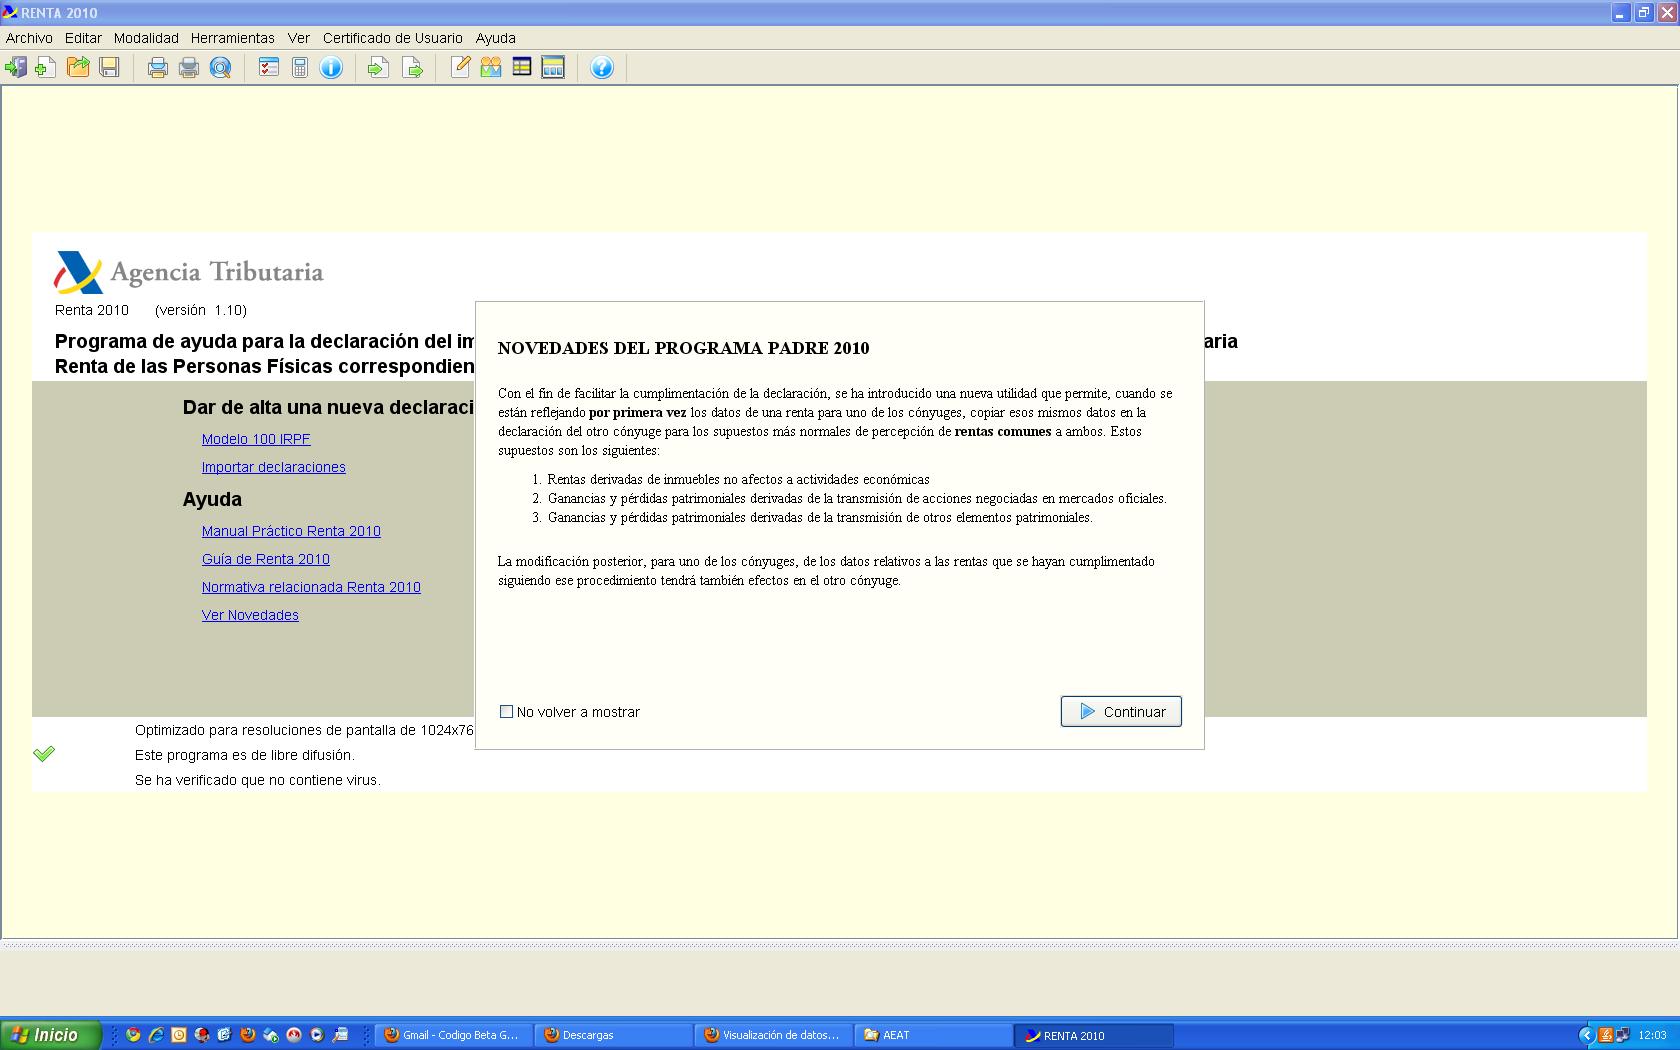
Task: Open print preview magnifier icon
Action: tap(221, 68)
